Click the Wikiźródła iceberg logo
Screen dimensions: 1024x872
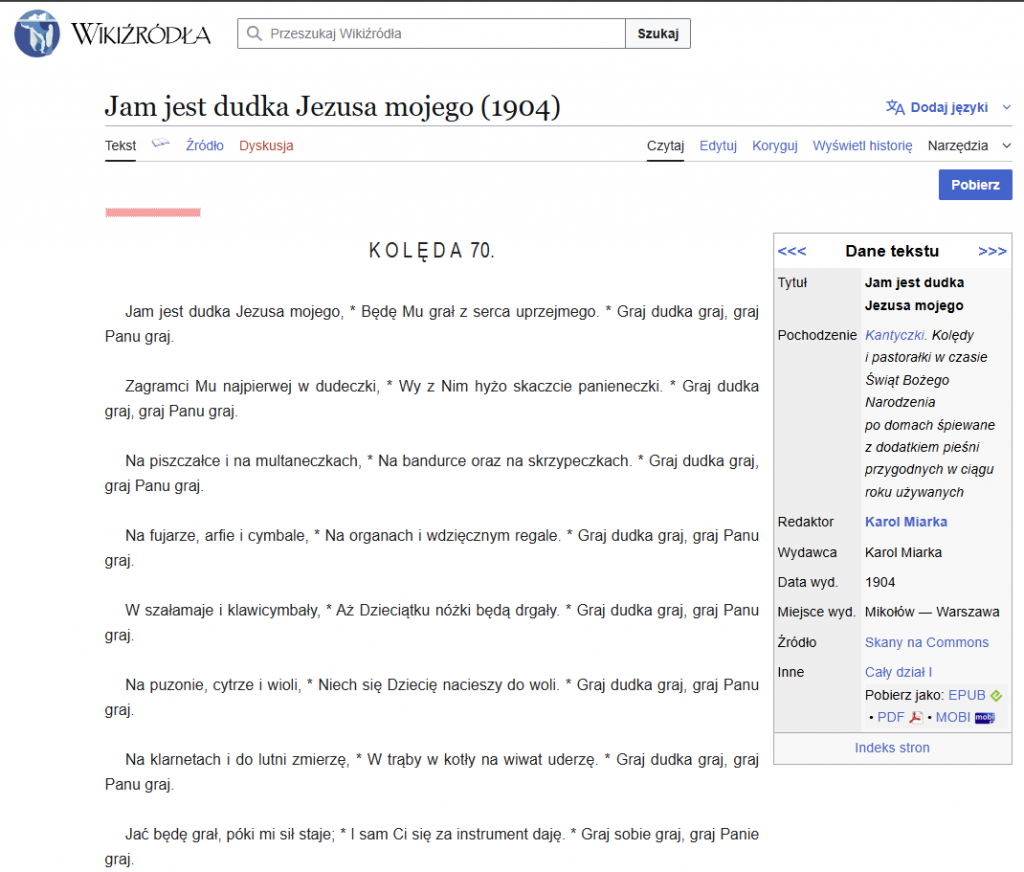pyautogui.click(x=36, y=33)
